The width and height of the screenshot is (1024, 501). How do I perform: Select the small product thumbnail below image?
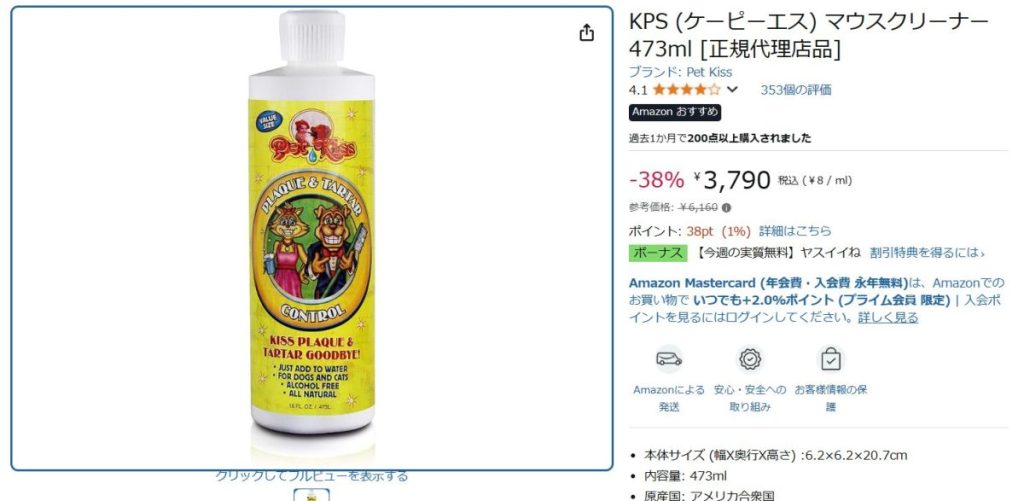[312, 494]
